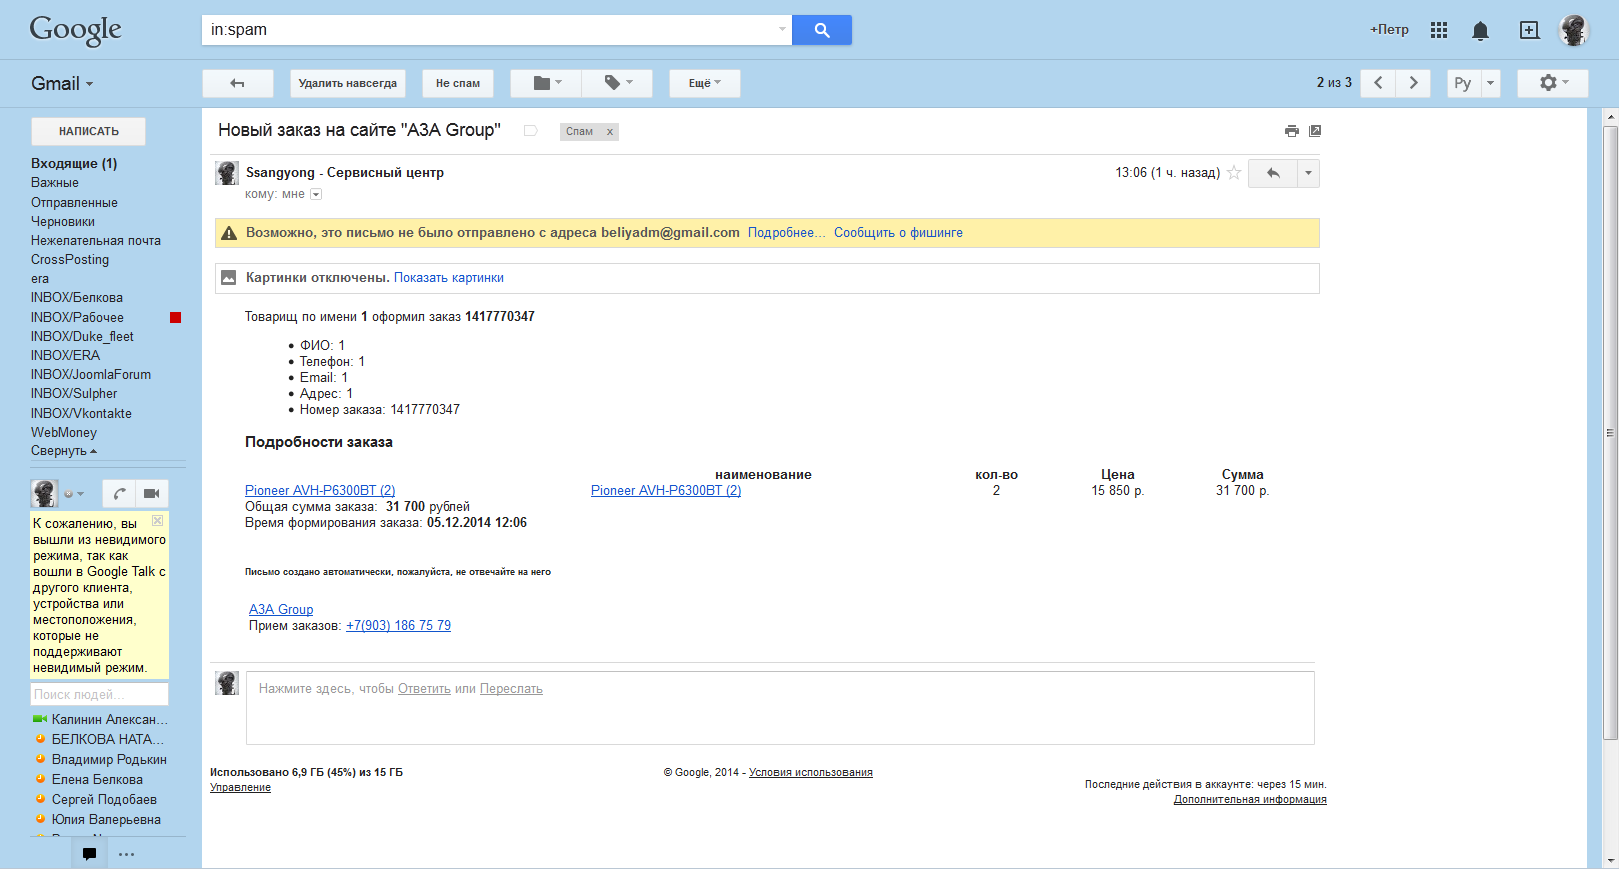This screenshot has height=869, width=1619.
Task: Open the АЗА Group link
Action: coord(281,609)
